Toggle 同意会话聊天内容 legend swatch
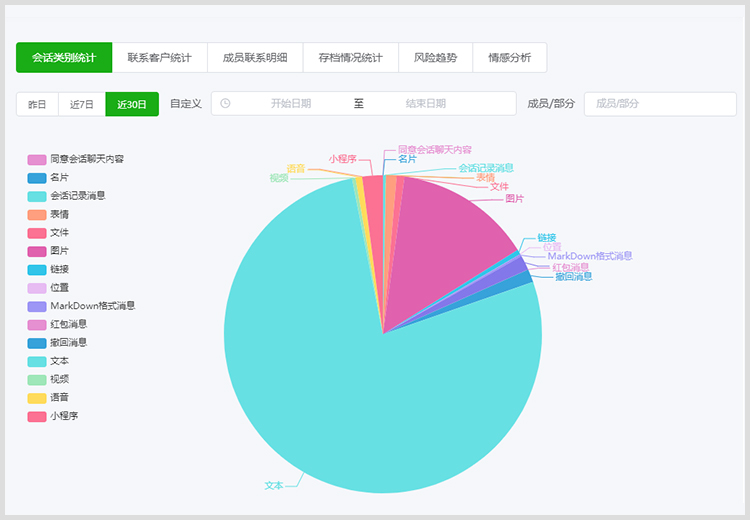The image size is (750, 520). click(37, 159)
